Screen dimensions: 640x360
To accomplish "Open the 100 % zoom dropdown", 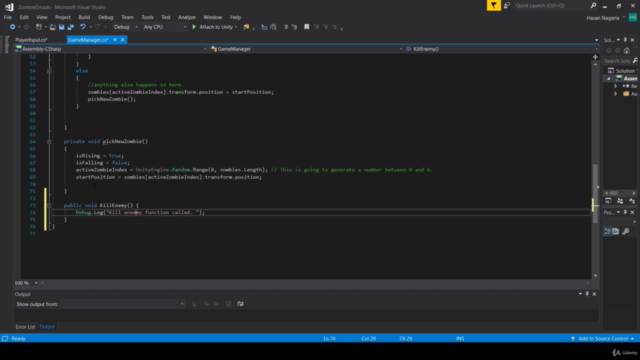I will (36, 283).
